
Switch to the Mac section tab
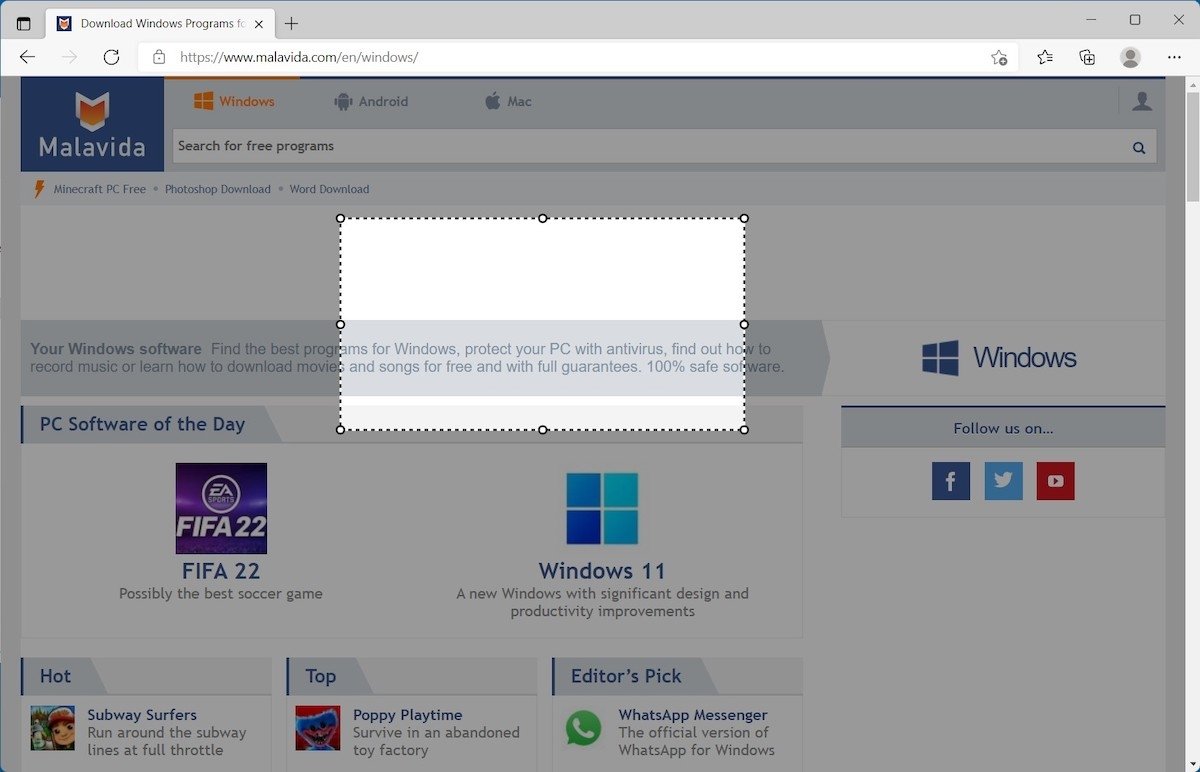(508, 101)
